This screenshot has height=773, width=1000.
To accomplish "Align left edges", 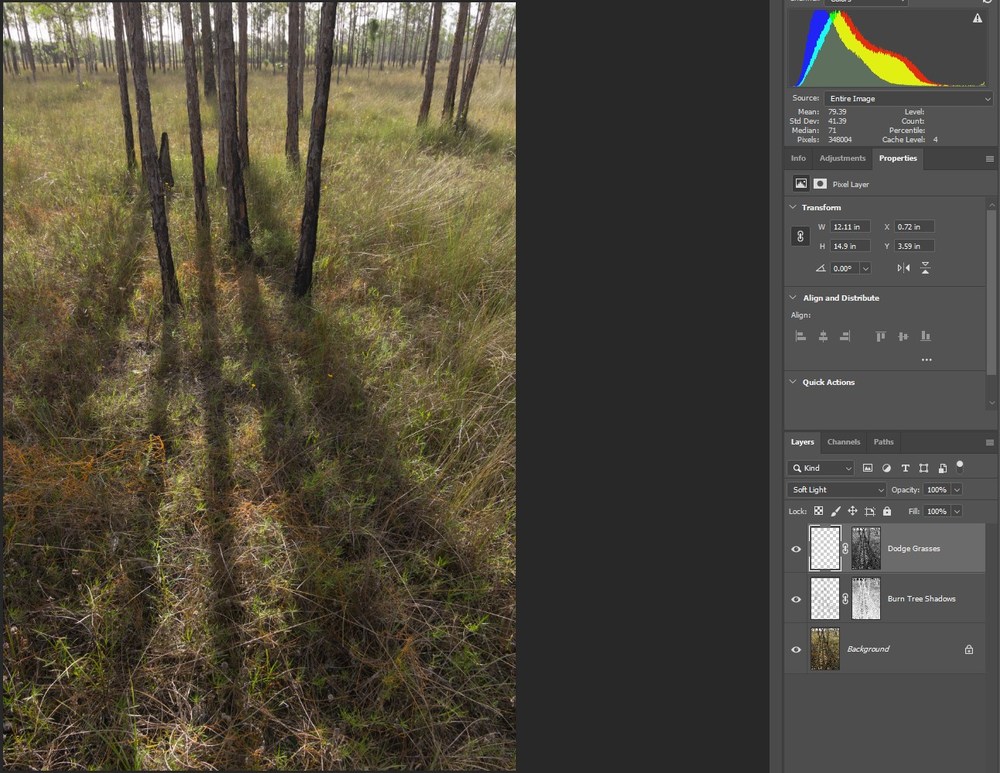I will click(801, 336).
